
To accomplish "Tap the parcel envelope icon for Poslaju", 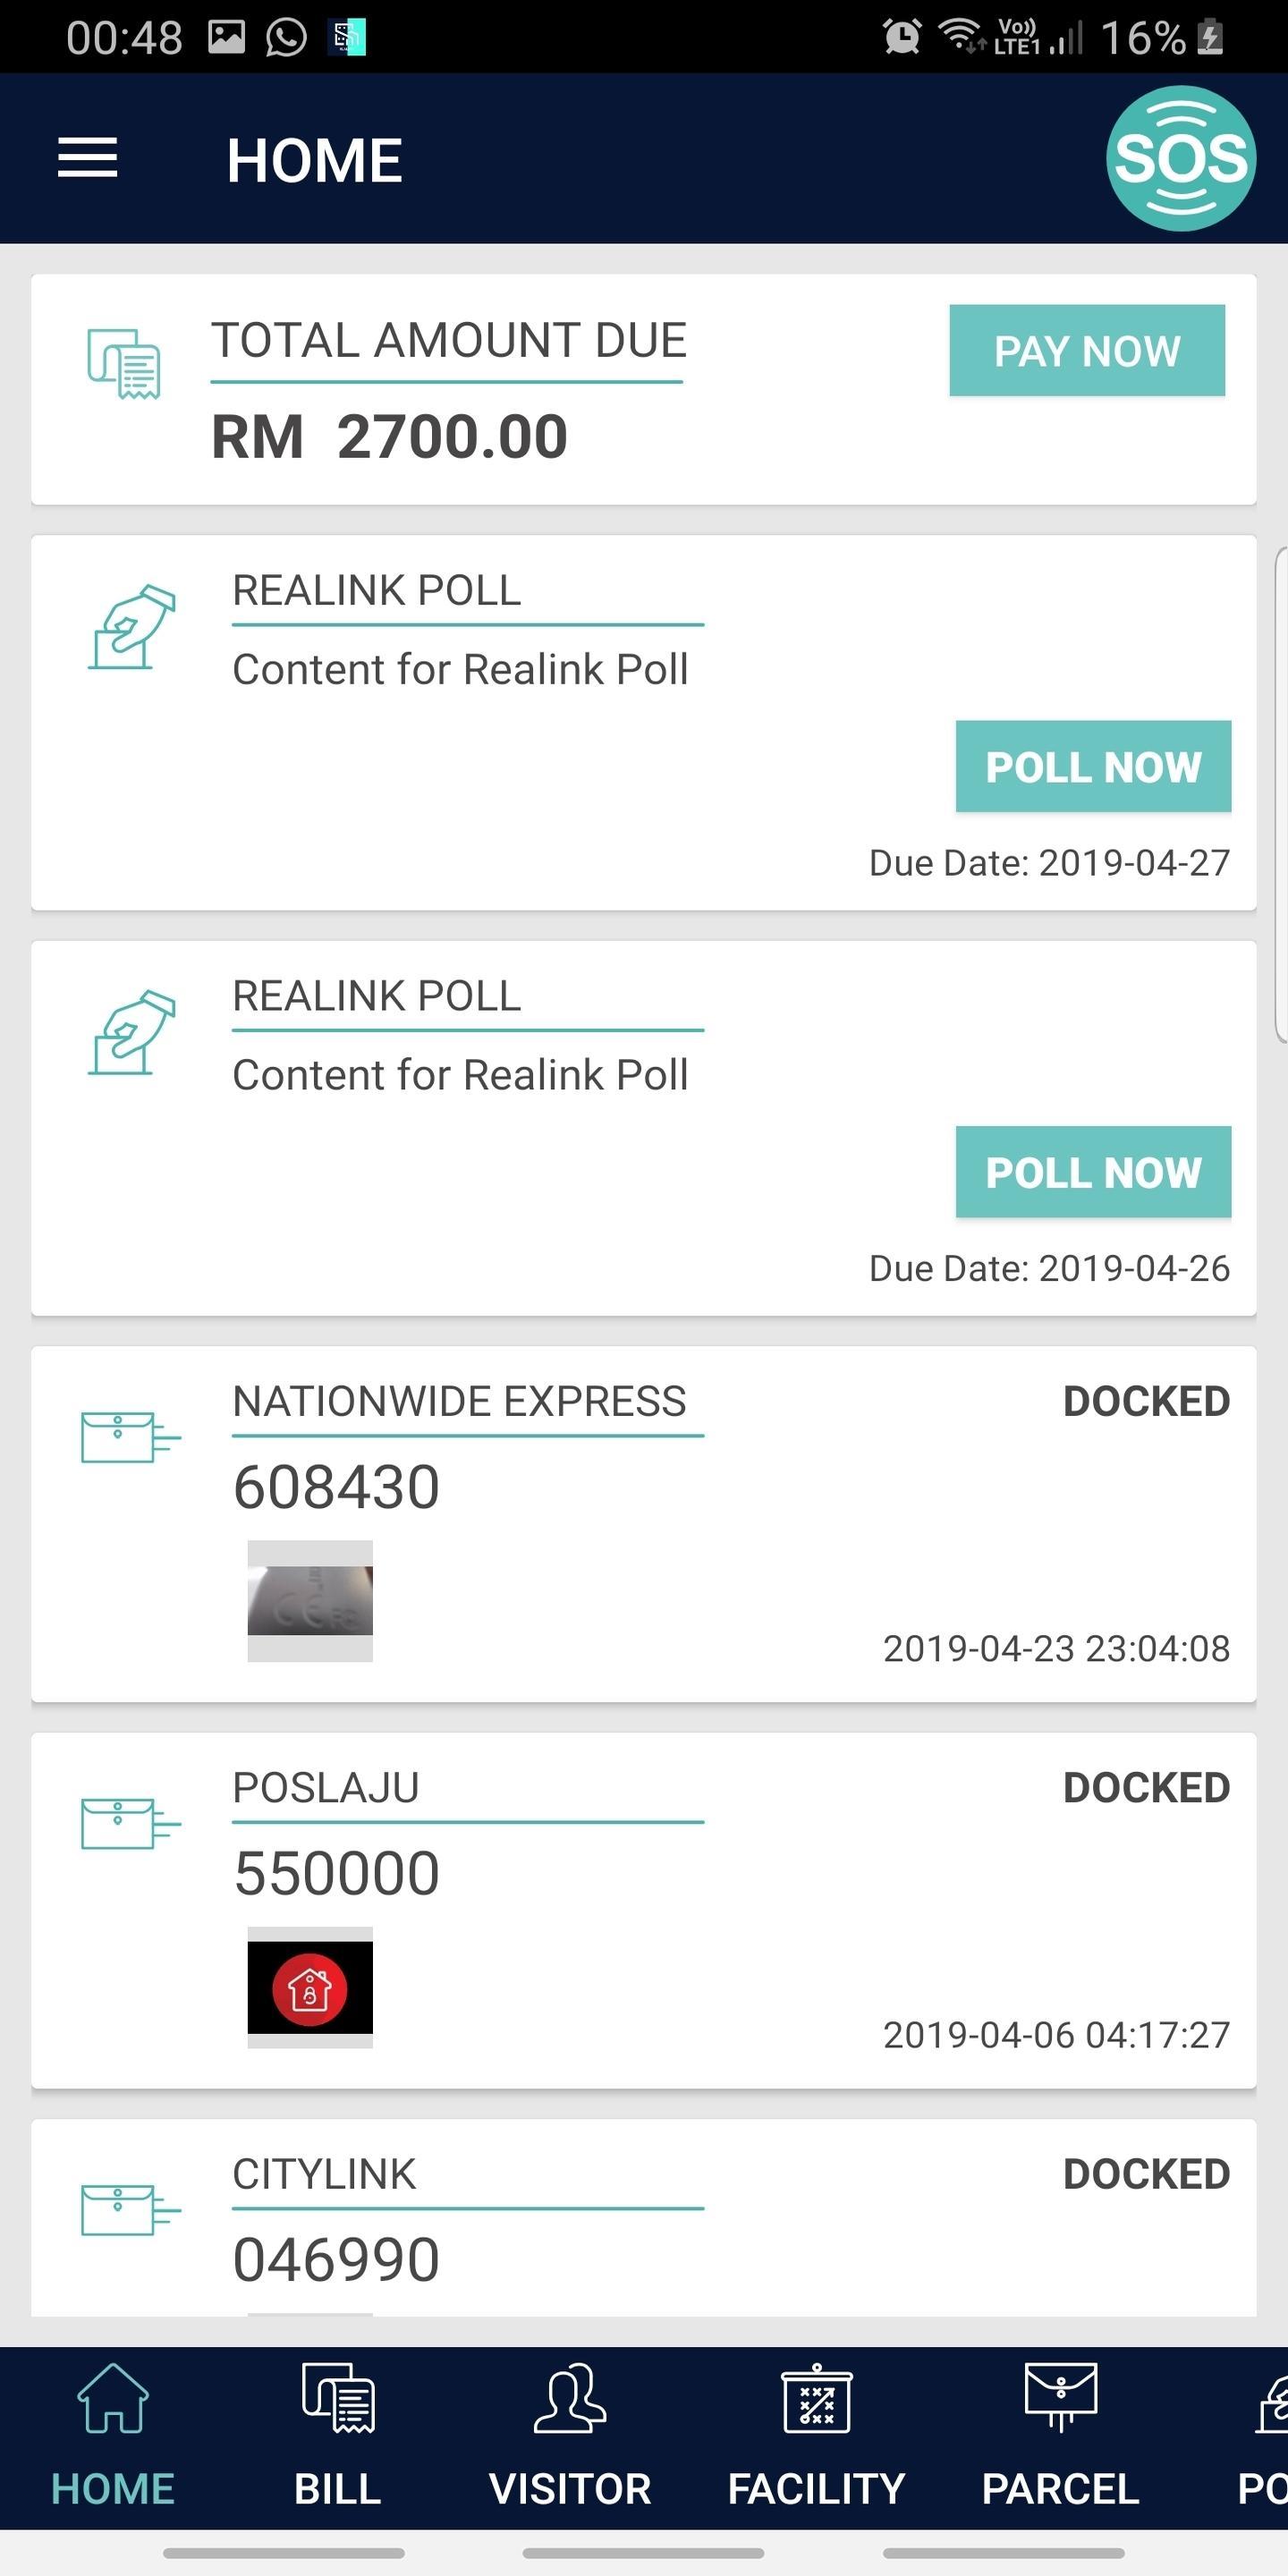I will coord(130,1822).
